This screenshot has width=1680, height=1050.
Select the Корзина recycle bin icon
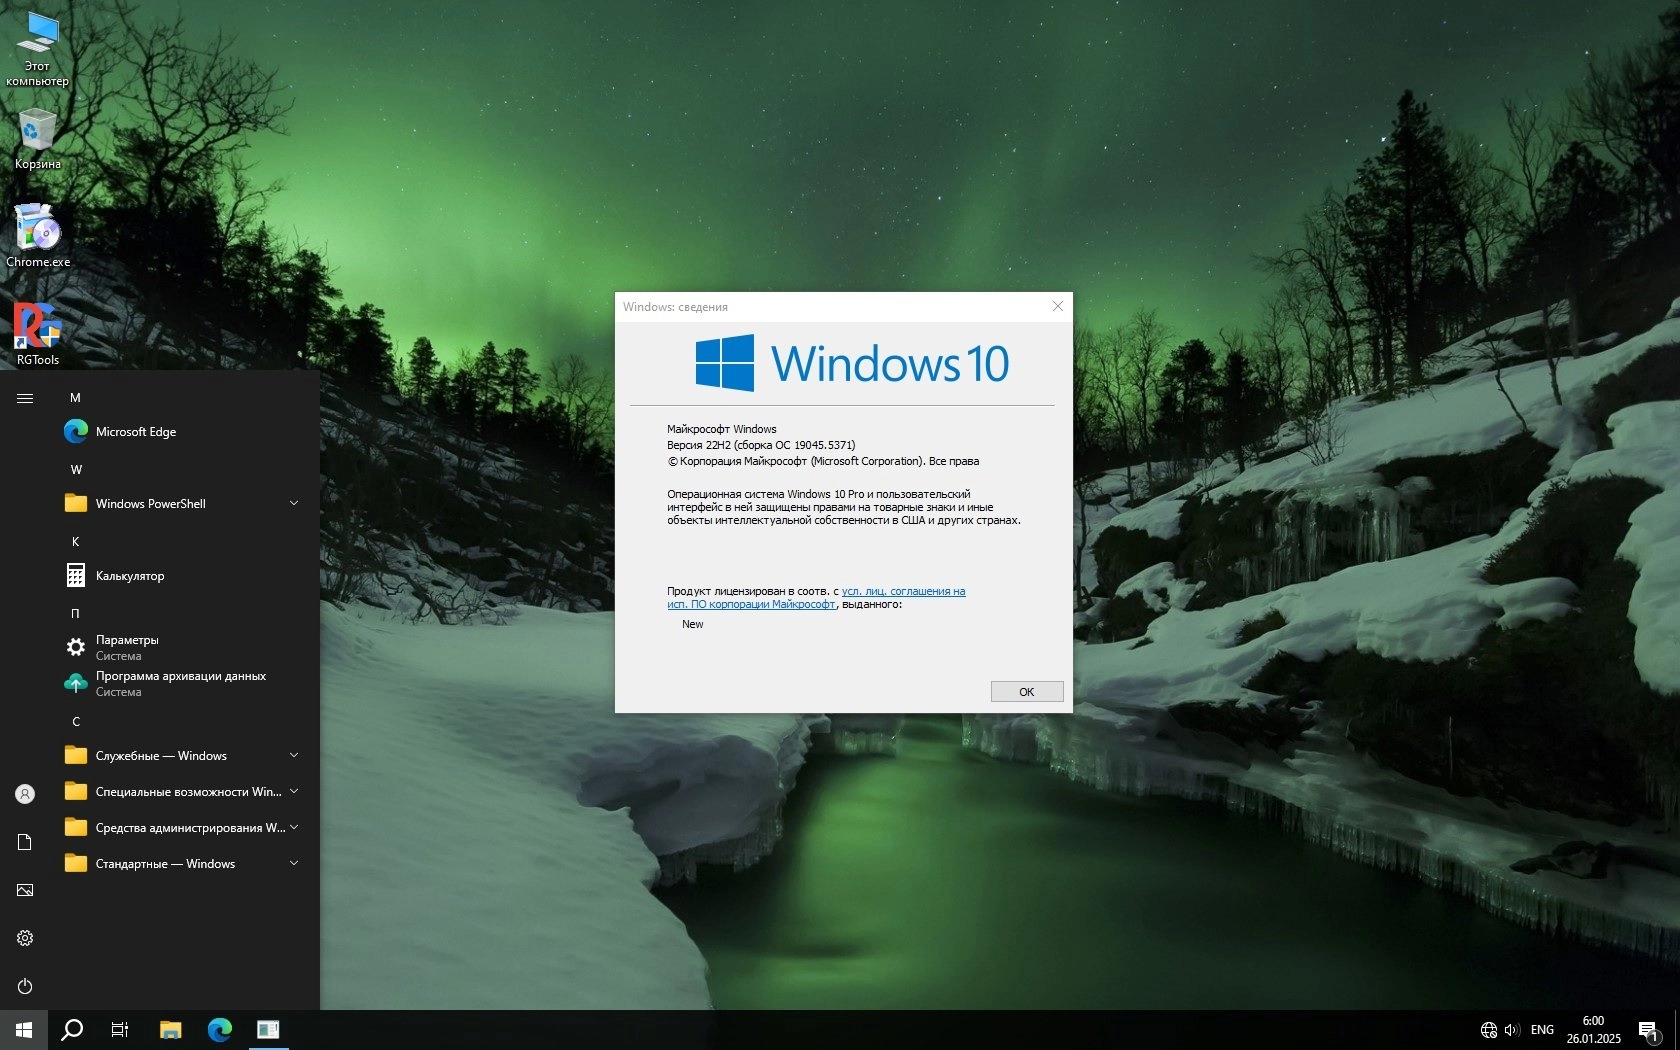click(38, 139)
